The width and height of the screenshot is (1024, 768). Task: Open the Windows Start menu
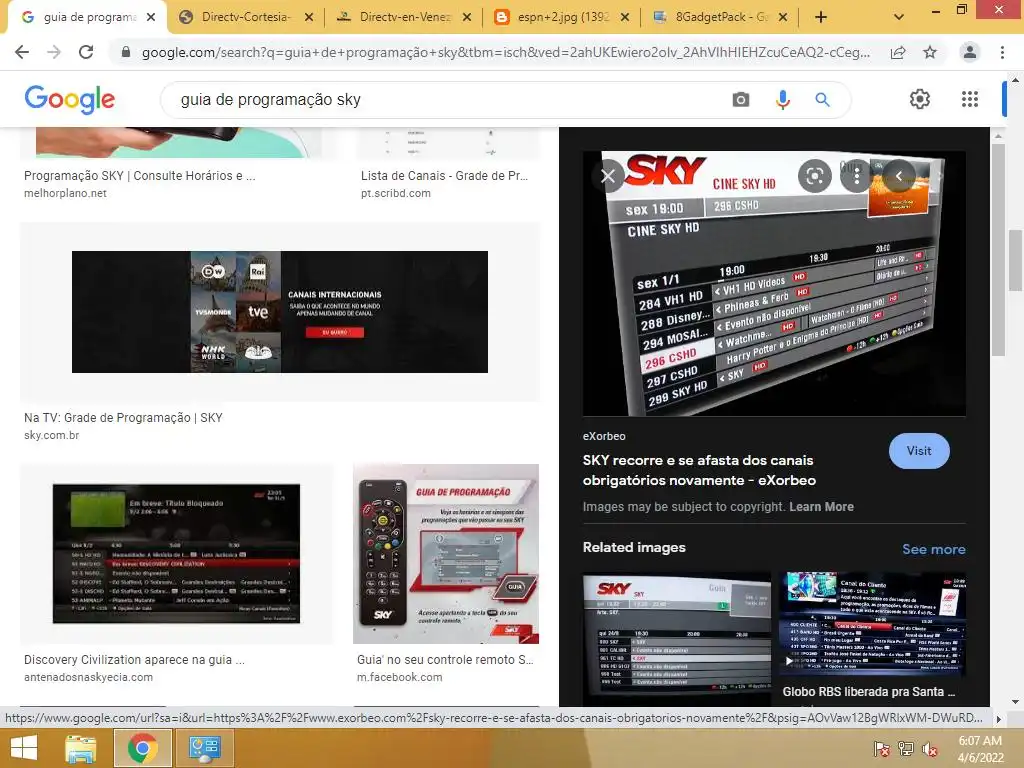pos(24,748)
